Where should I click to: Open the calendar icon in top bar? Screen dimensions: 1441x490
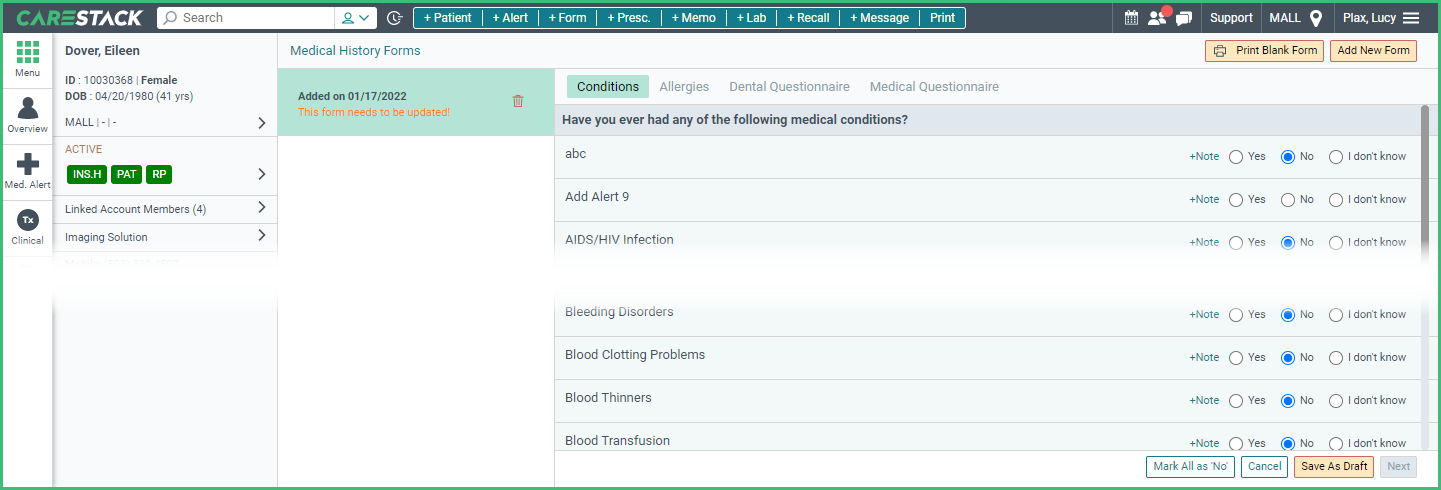[1131, 18]
